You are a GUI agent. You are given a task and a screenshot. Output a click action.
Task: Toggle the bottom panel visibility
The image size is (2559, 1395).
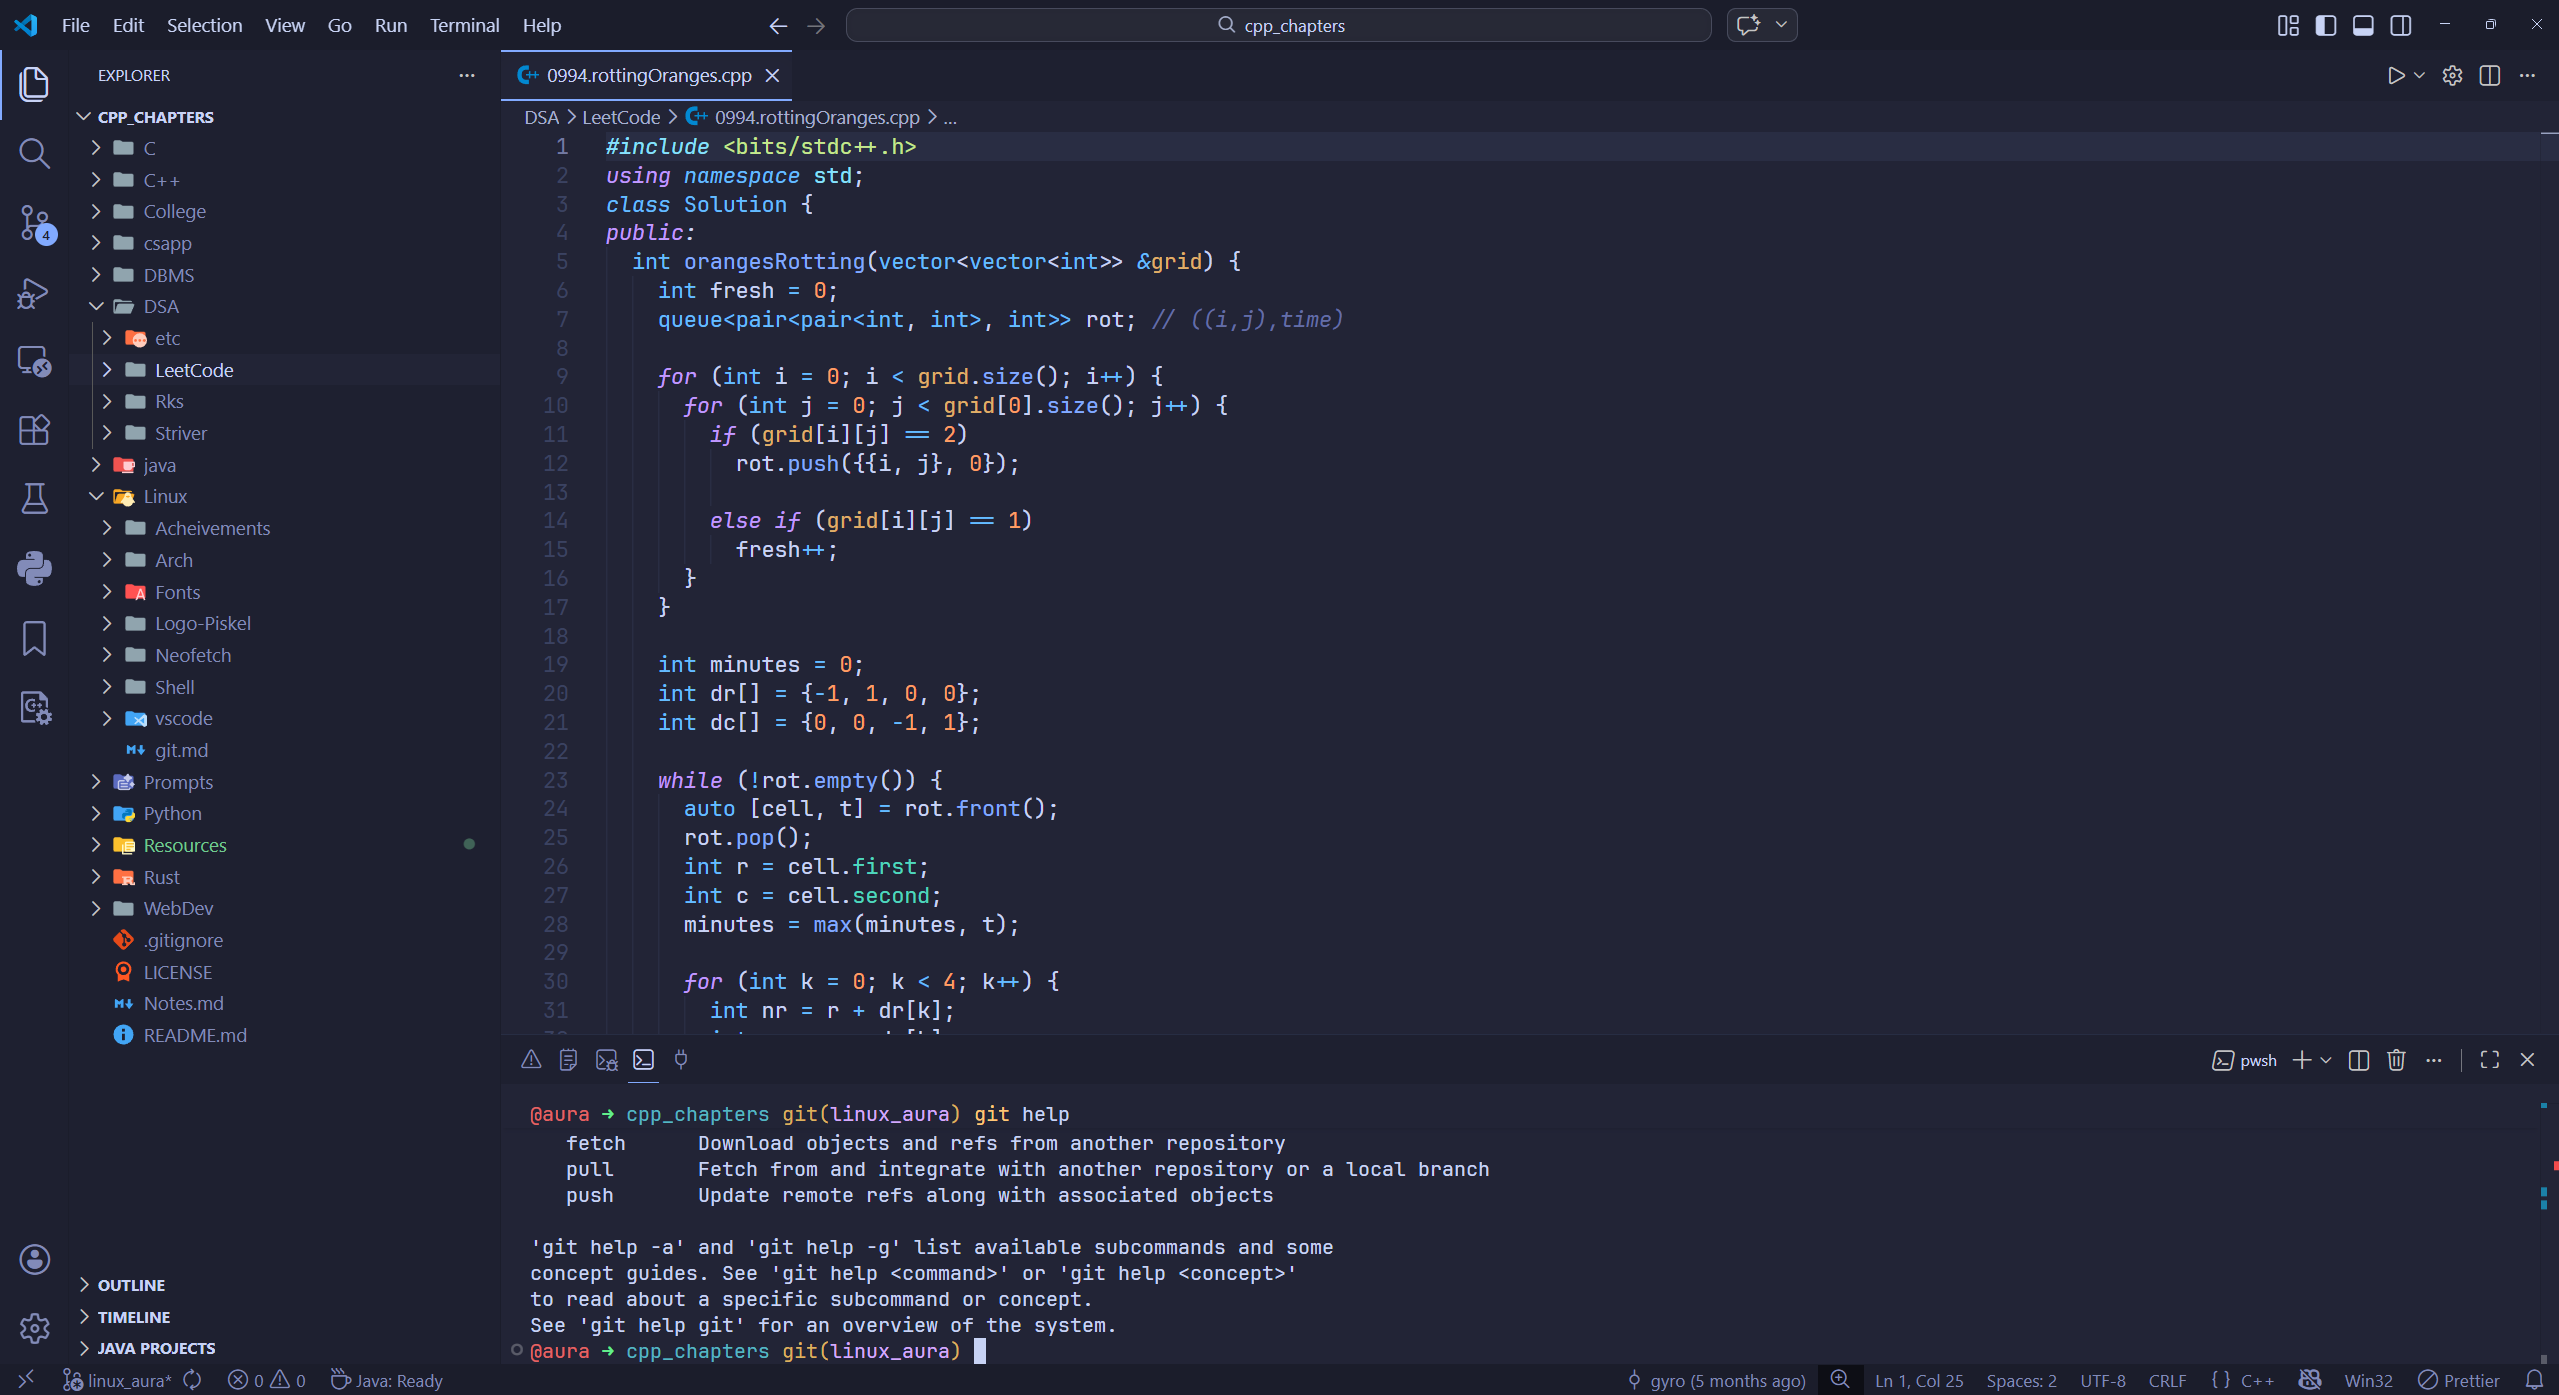tap(2363, 26)
